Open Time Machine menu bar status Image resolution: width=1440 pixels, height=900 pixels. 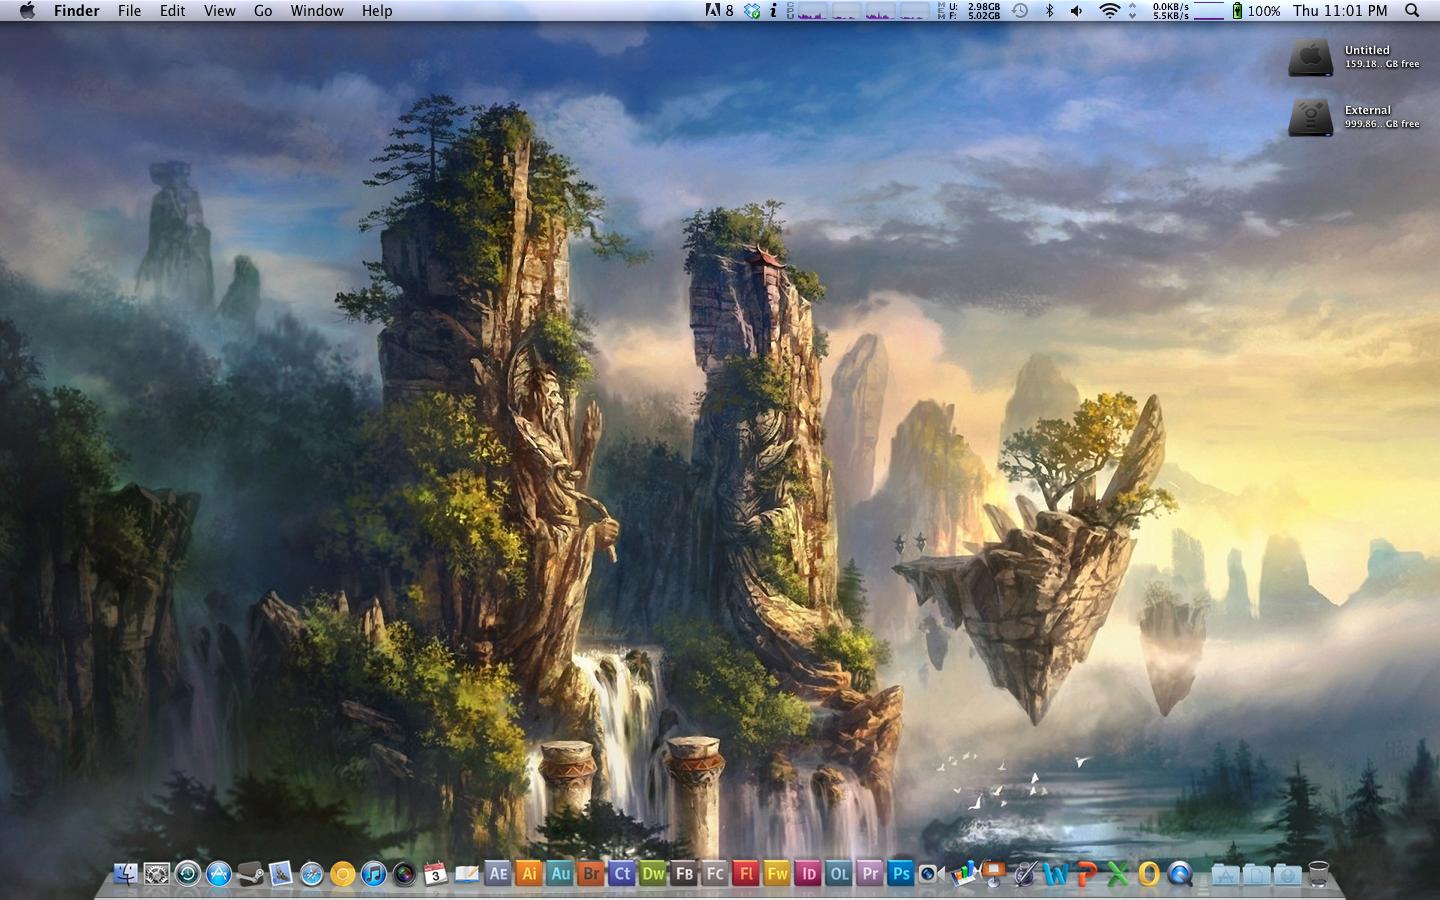(x=1020, y=11)
